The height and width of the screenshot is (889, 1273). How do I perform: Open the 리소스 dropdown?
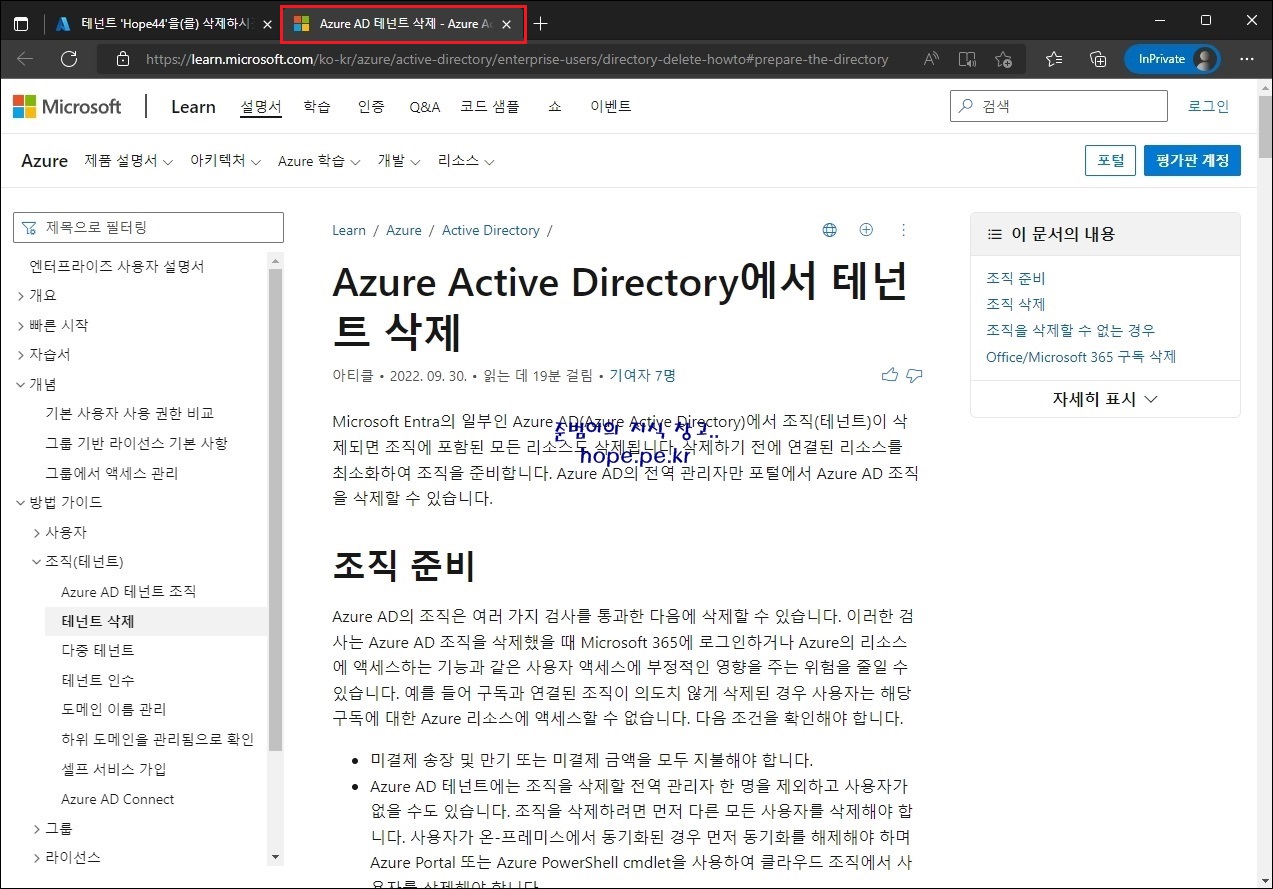point(466,161)
